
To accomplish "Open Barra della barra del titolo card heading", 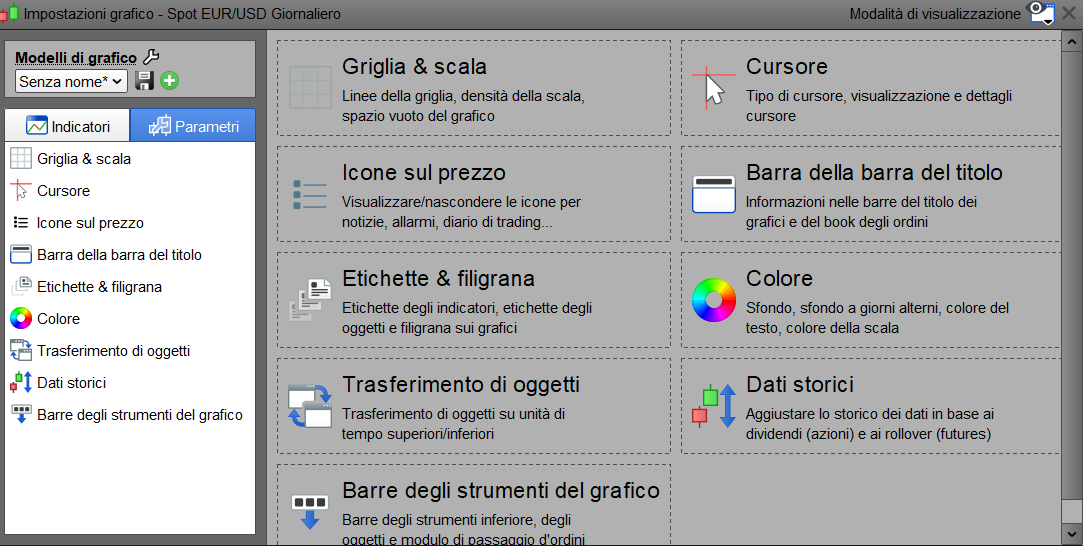I will (x=874, y=173).
